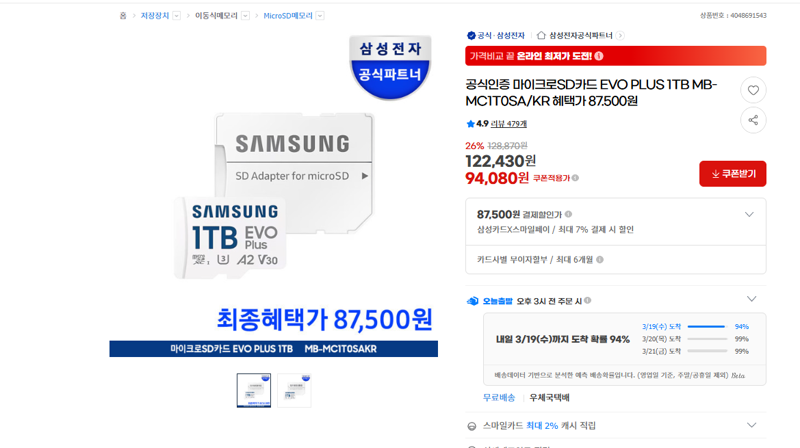Open info icon on red price-challenge banner
The width and height of the screenshot is (800, 448).
599,56
